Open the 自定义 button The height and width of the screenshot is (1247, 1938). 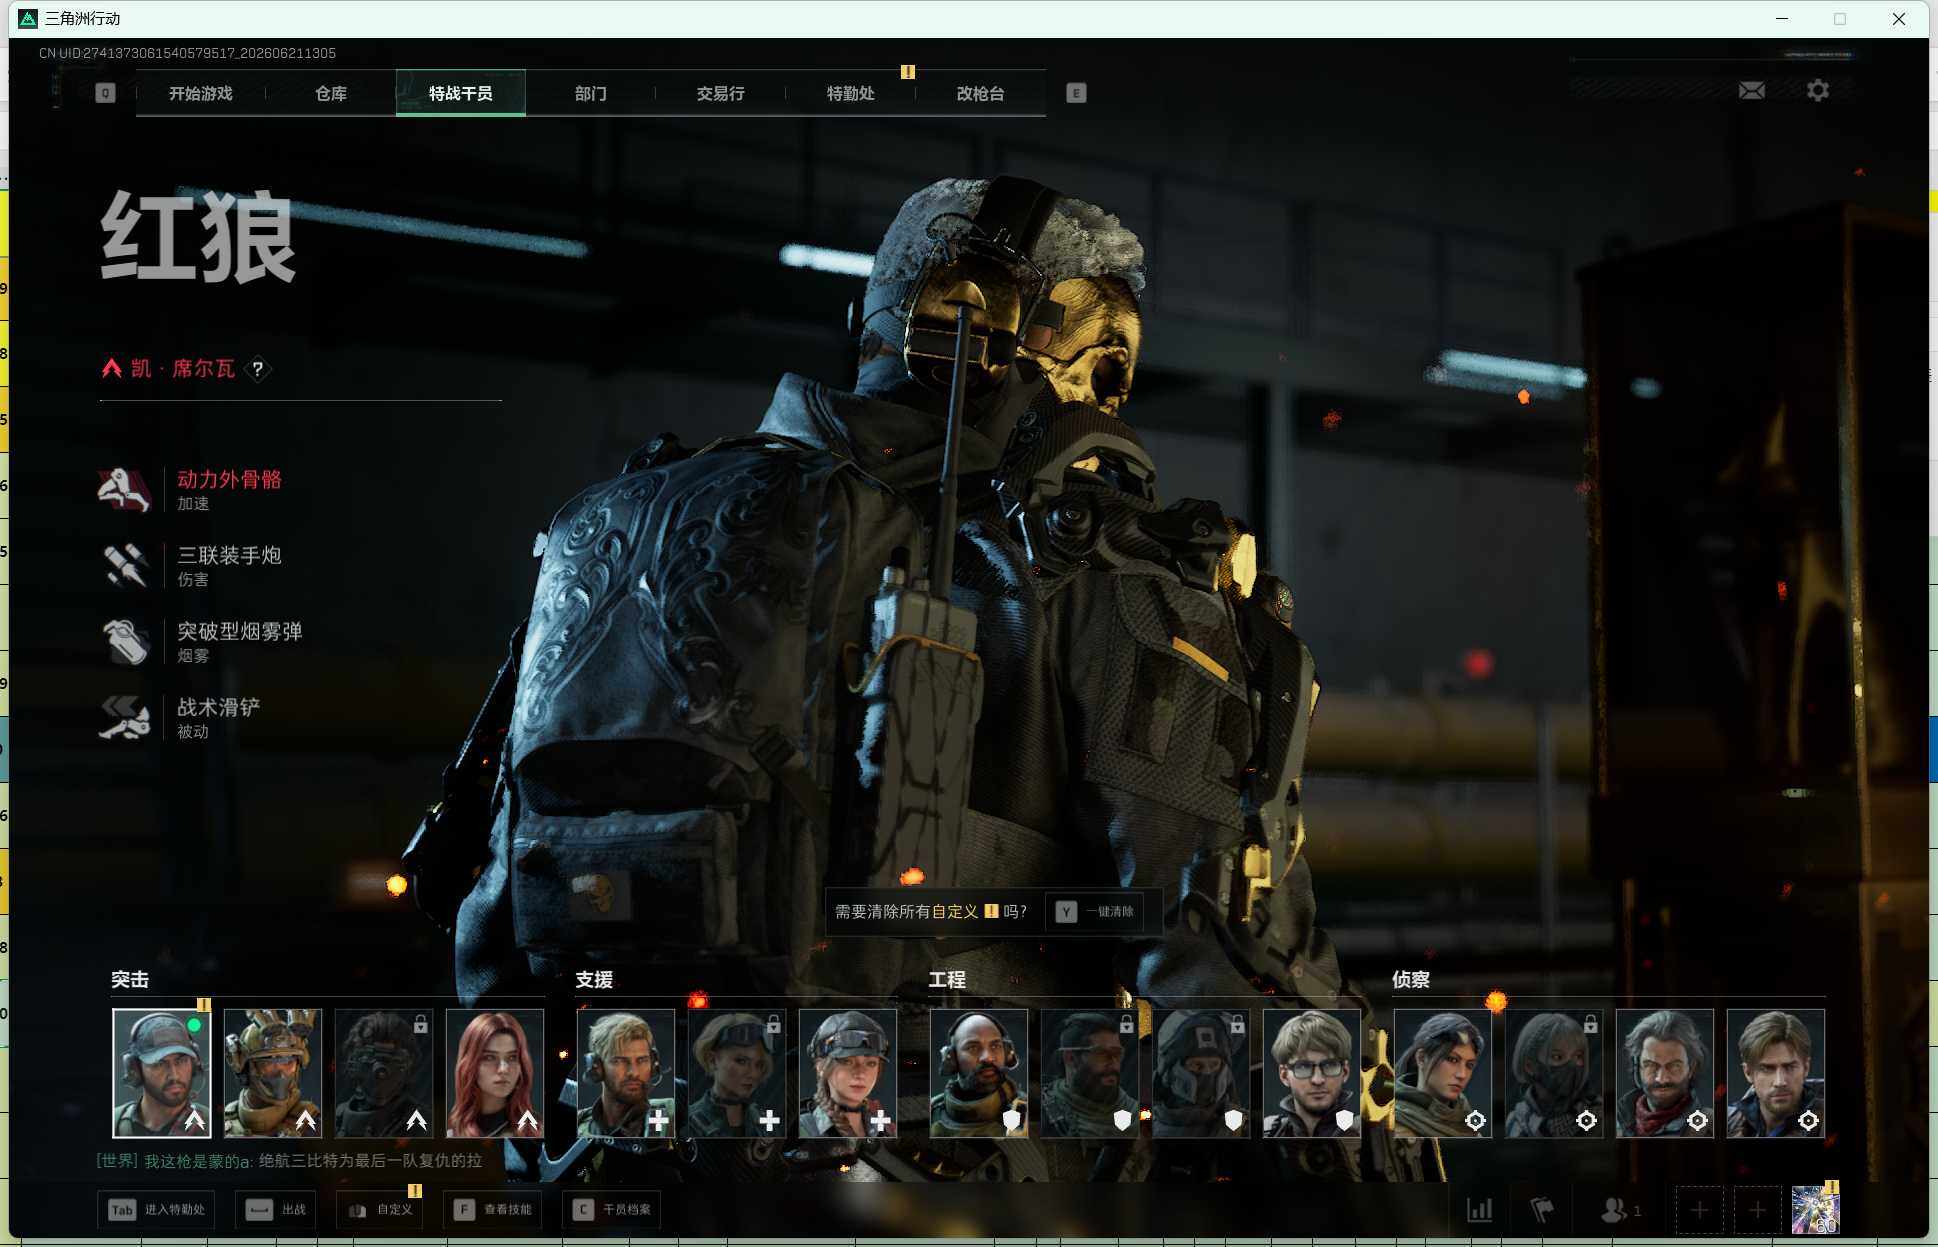pyautogui.click(x=380, y=1210)
